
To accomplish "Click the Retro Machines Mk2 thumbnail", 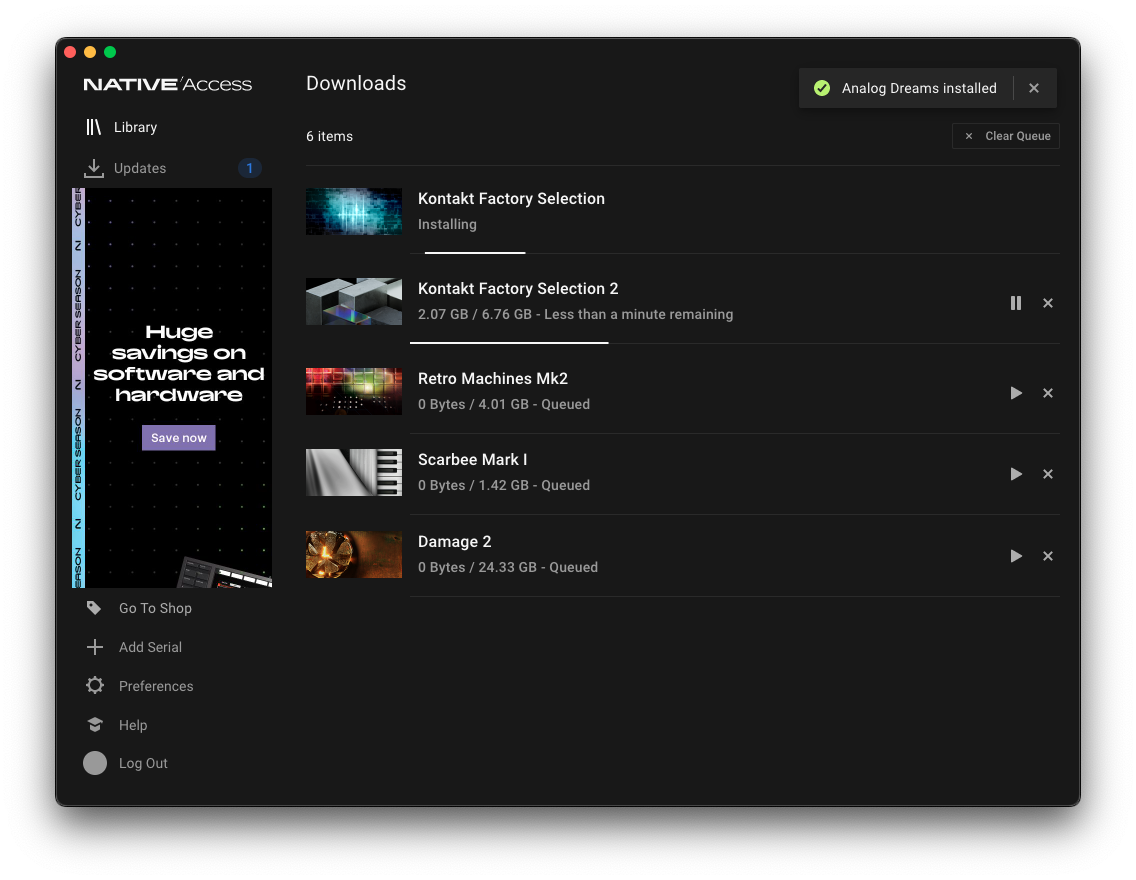I will coord(354,391).
